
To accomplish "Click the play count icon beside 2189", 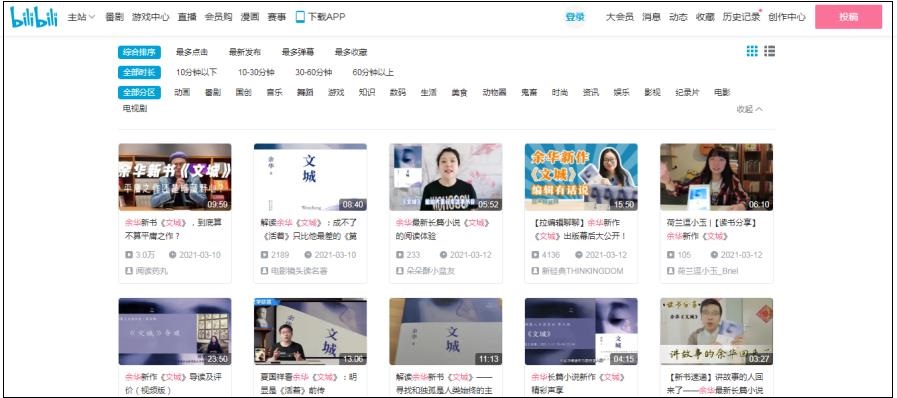I will coord(264,255).
